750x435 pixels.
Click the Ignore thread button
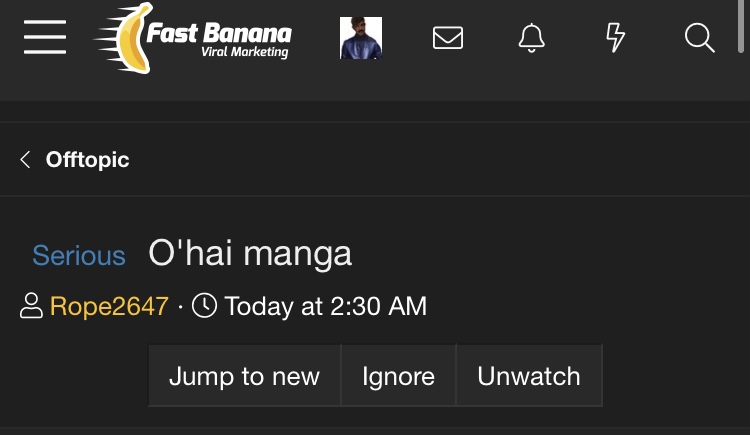pos(398,376)
